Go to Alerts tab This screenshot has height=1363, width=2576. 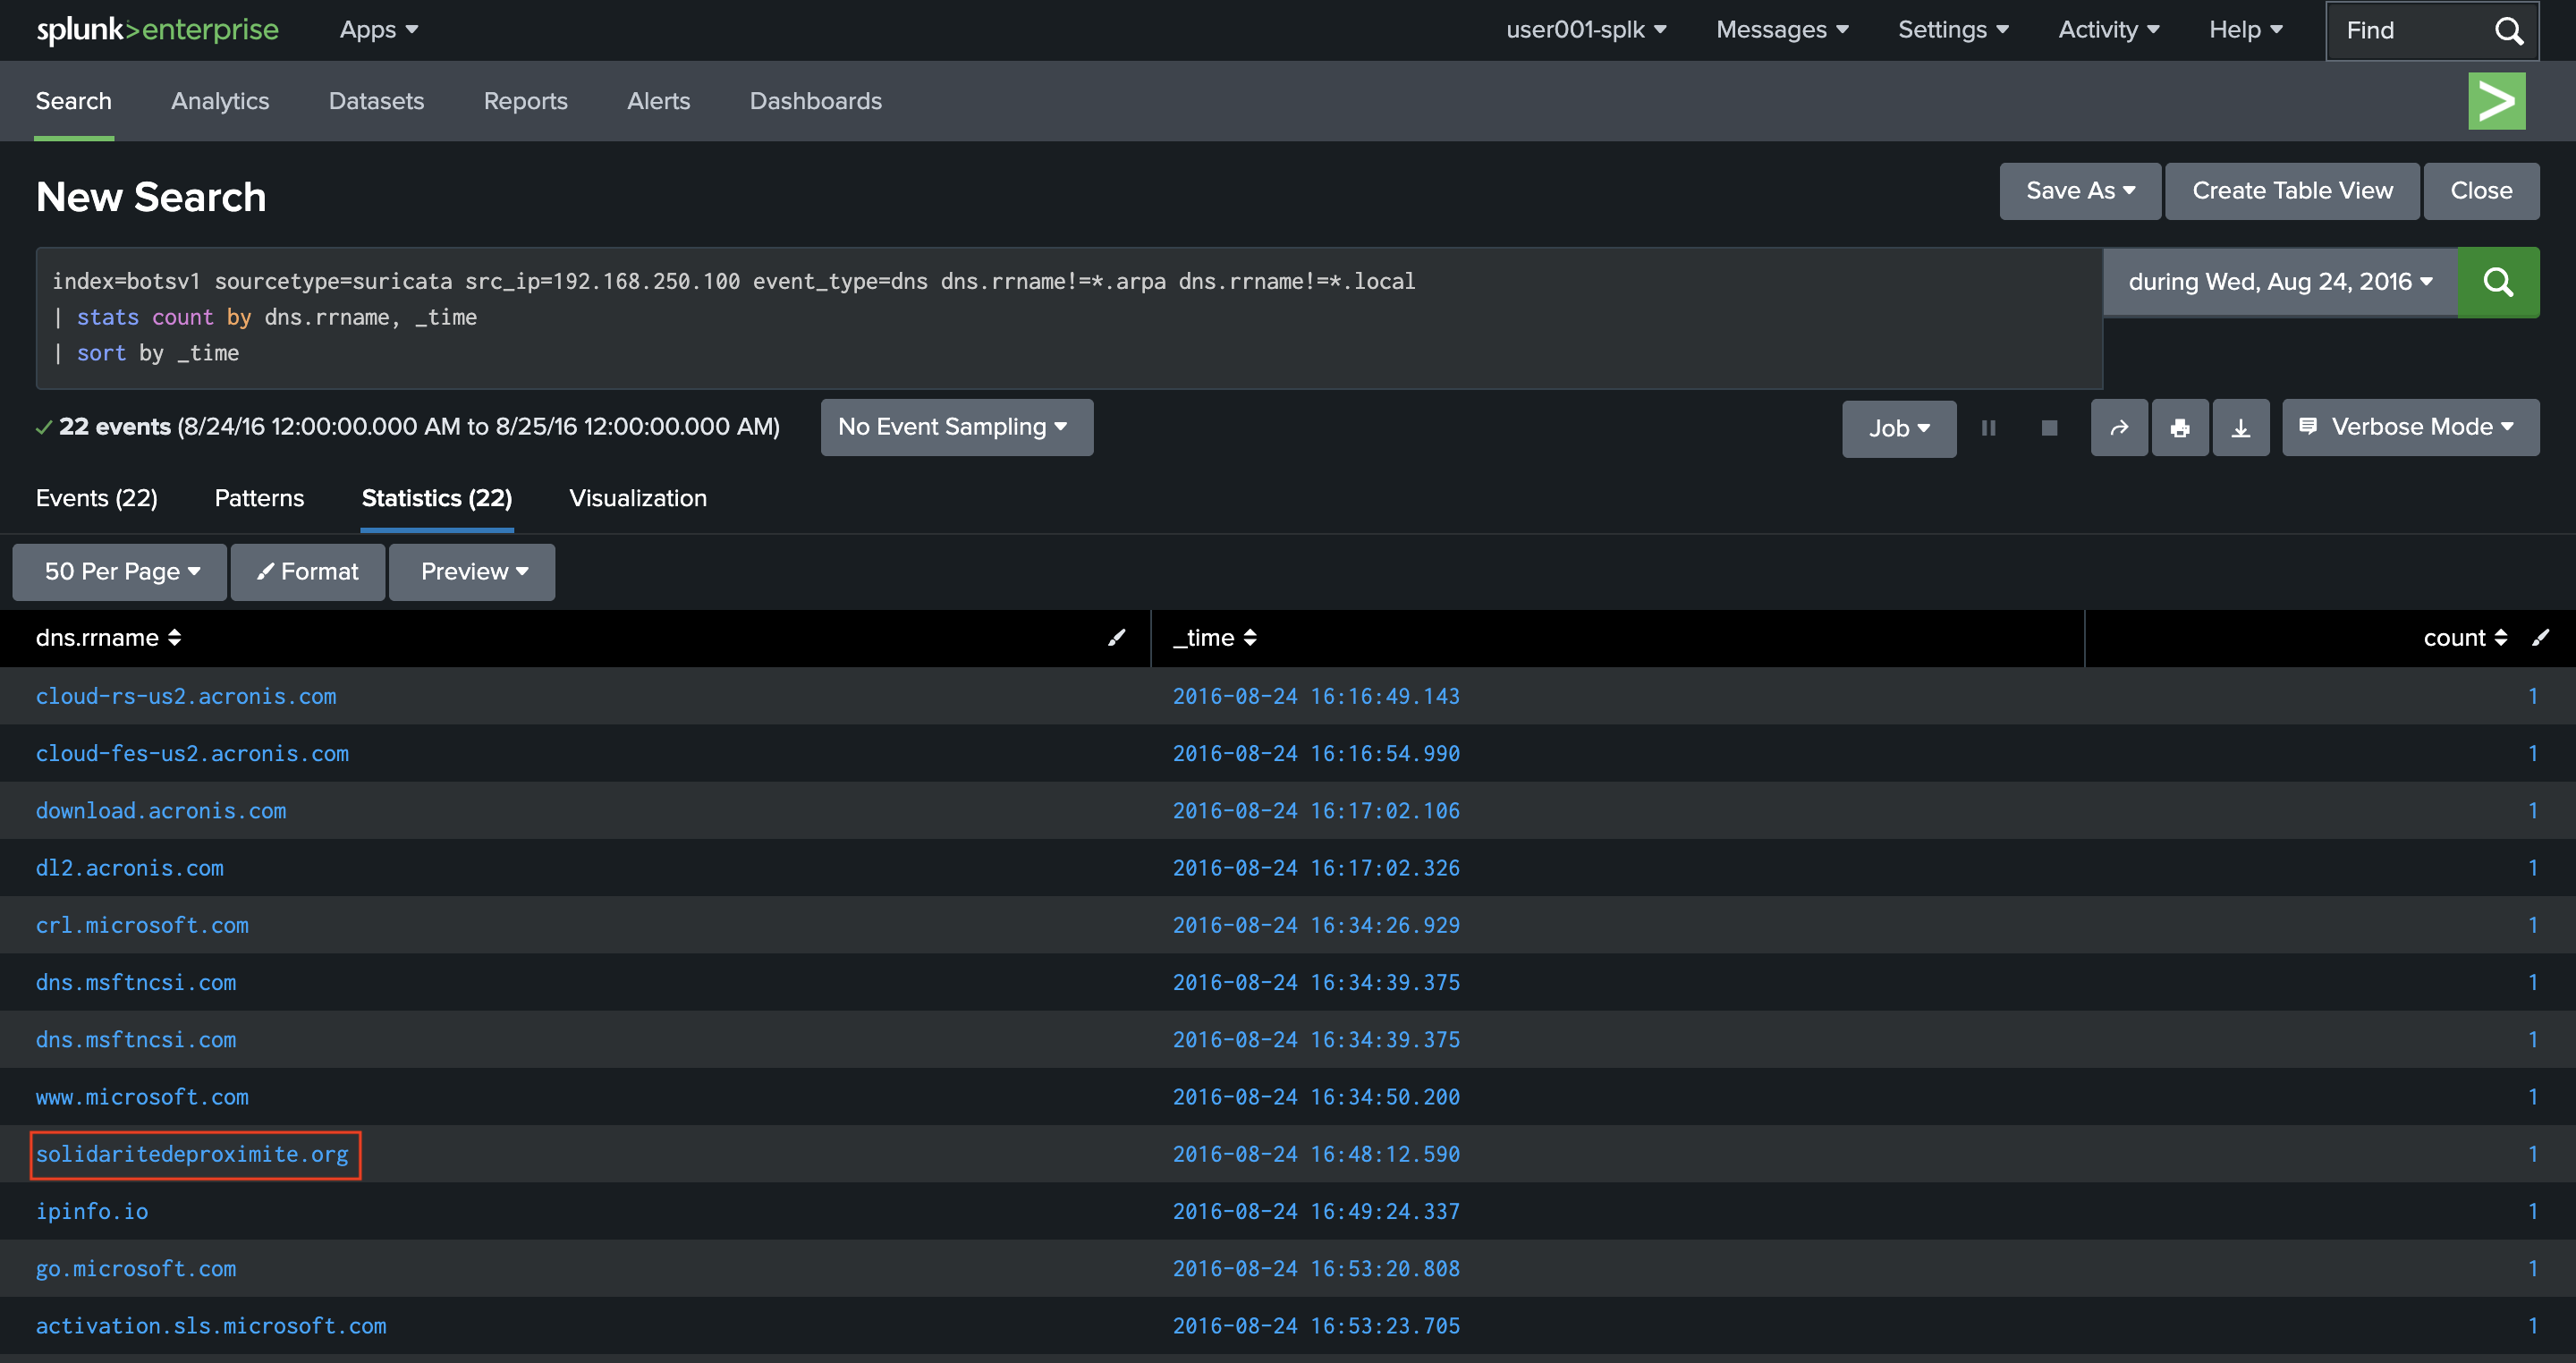[659, 101]
